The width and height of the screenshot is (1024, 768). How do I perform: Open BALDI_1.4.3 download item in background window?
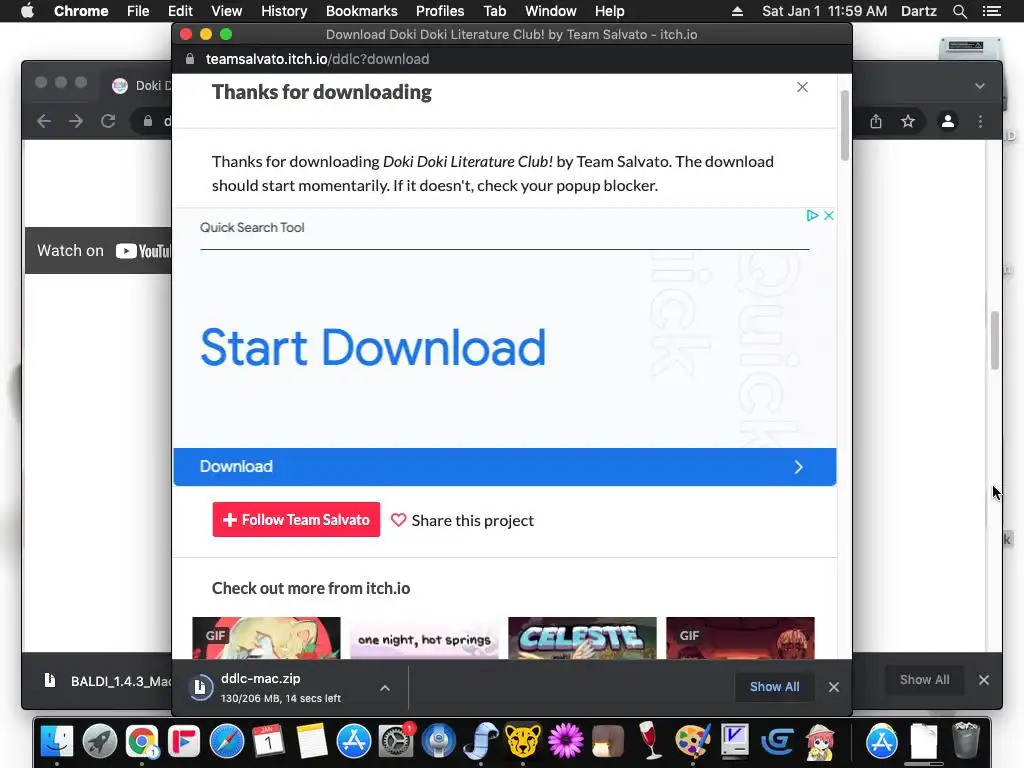[108, 680]
